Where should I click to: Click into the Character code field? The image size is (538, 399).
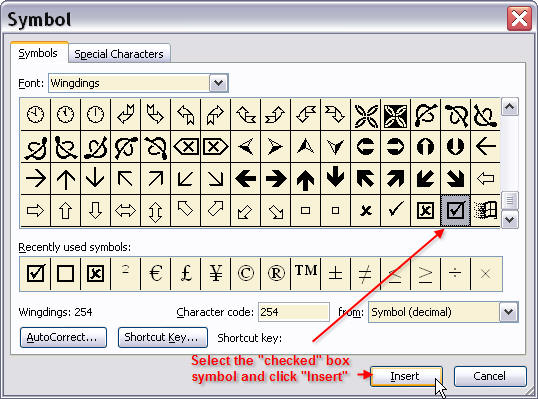pyautogui.click(x=294, y=312)
